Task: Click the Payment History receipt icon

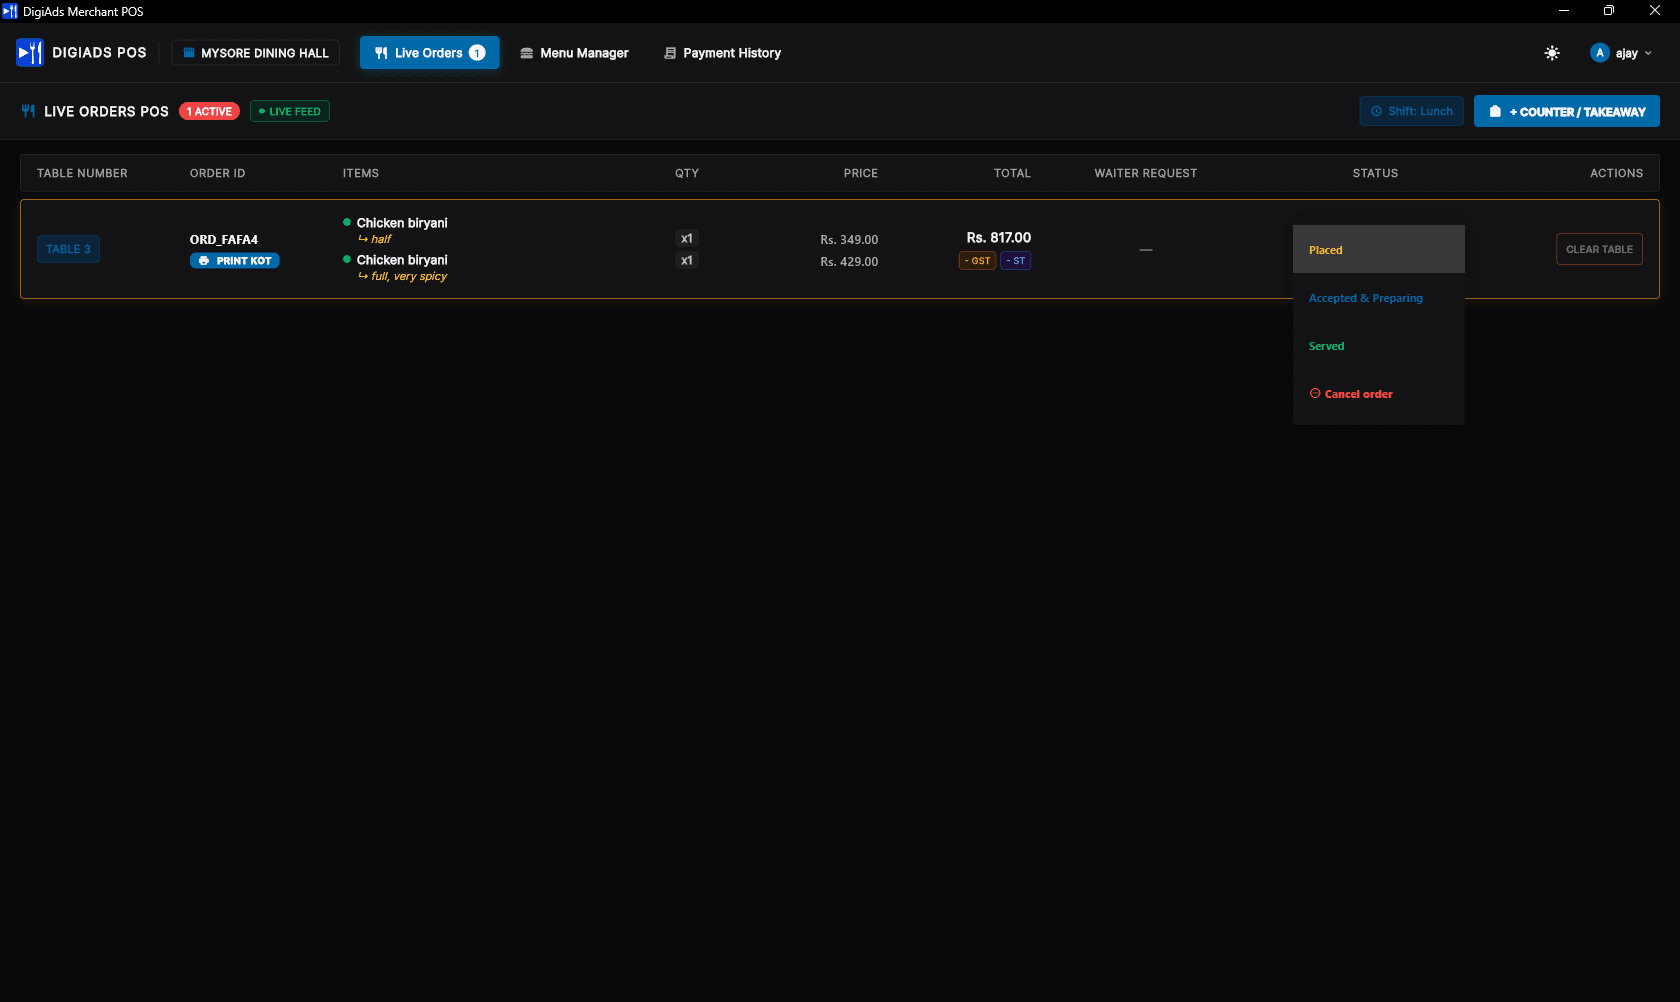Action: coord(670,53)
